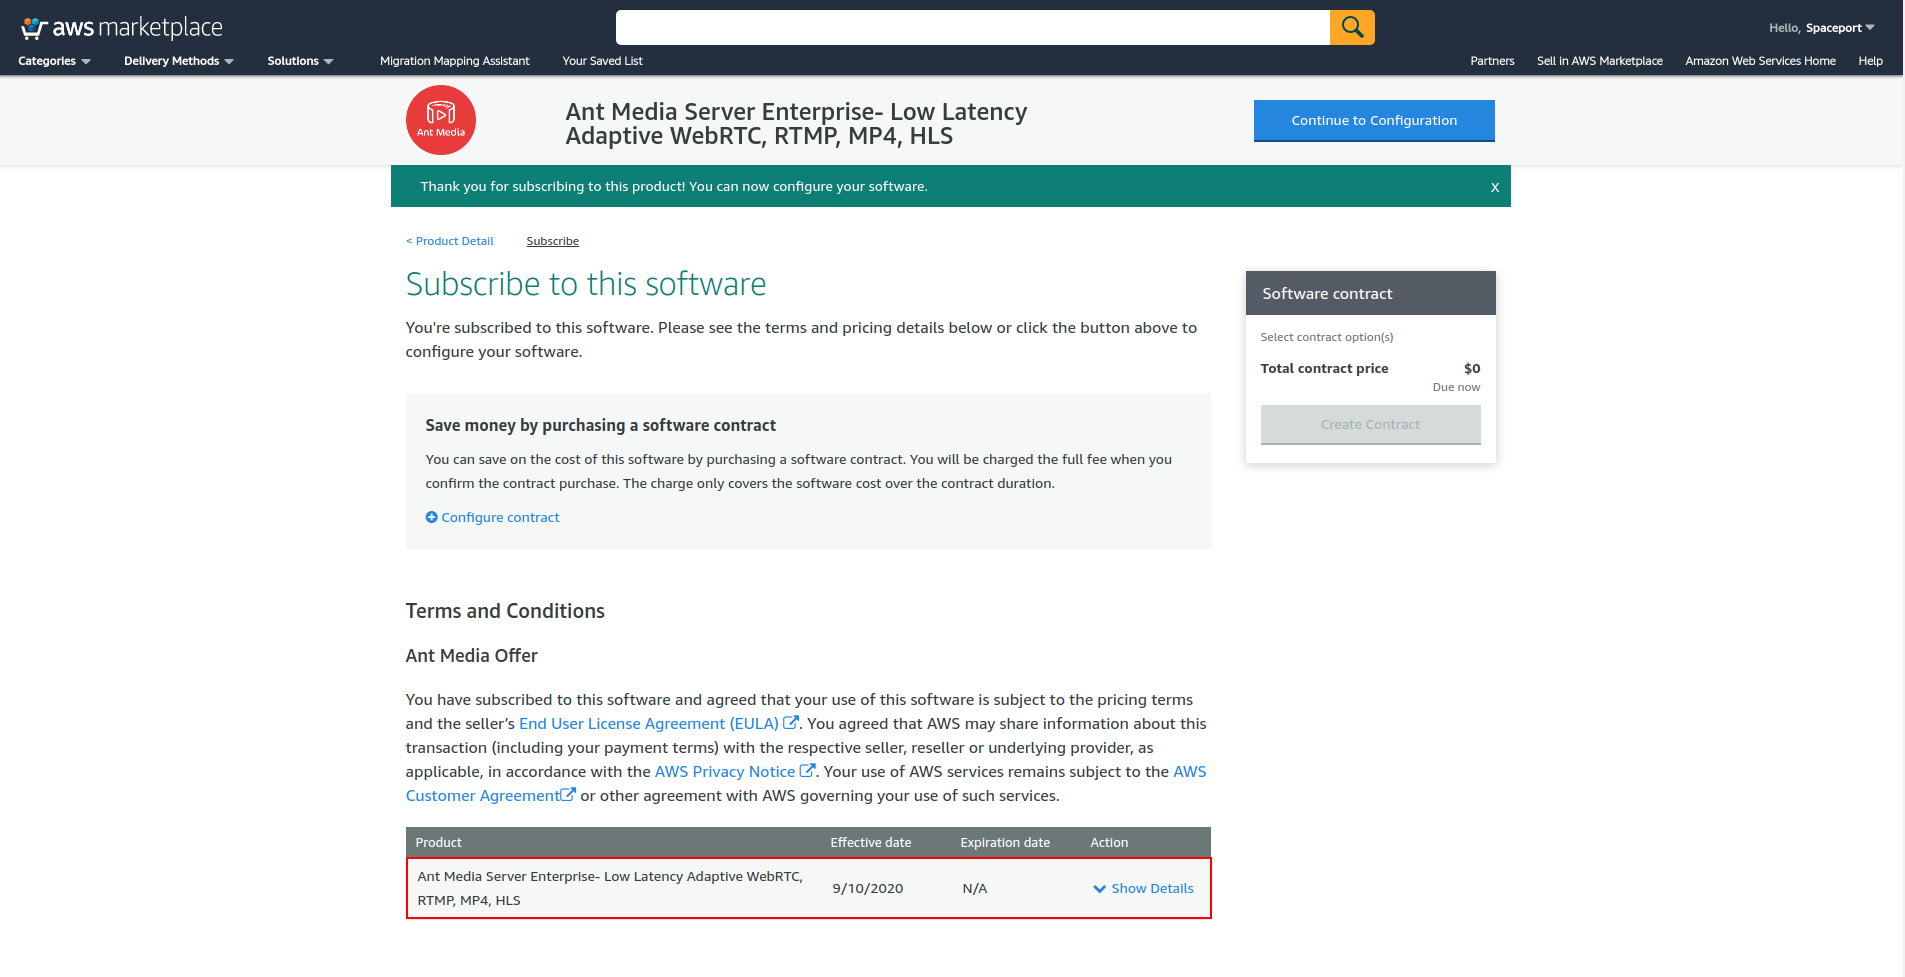Open Migration Mapping Assistant

pyautogui.click(x=455, y=61)
